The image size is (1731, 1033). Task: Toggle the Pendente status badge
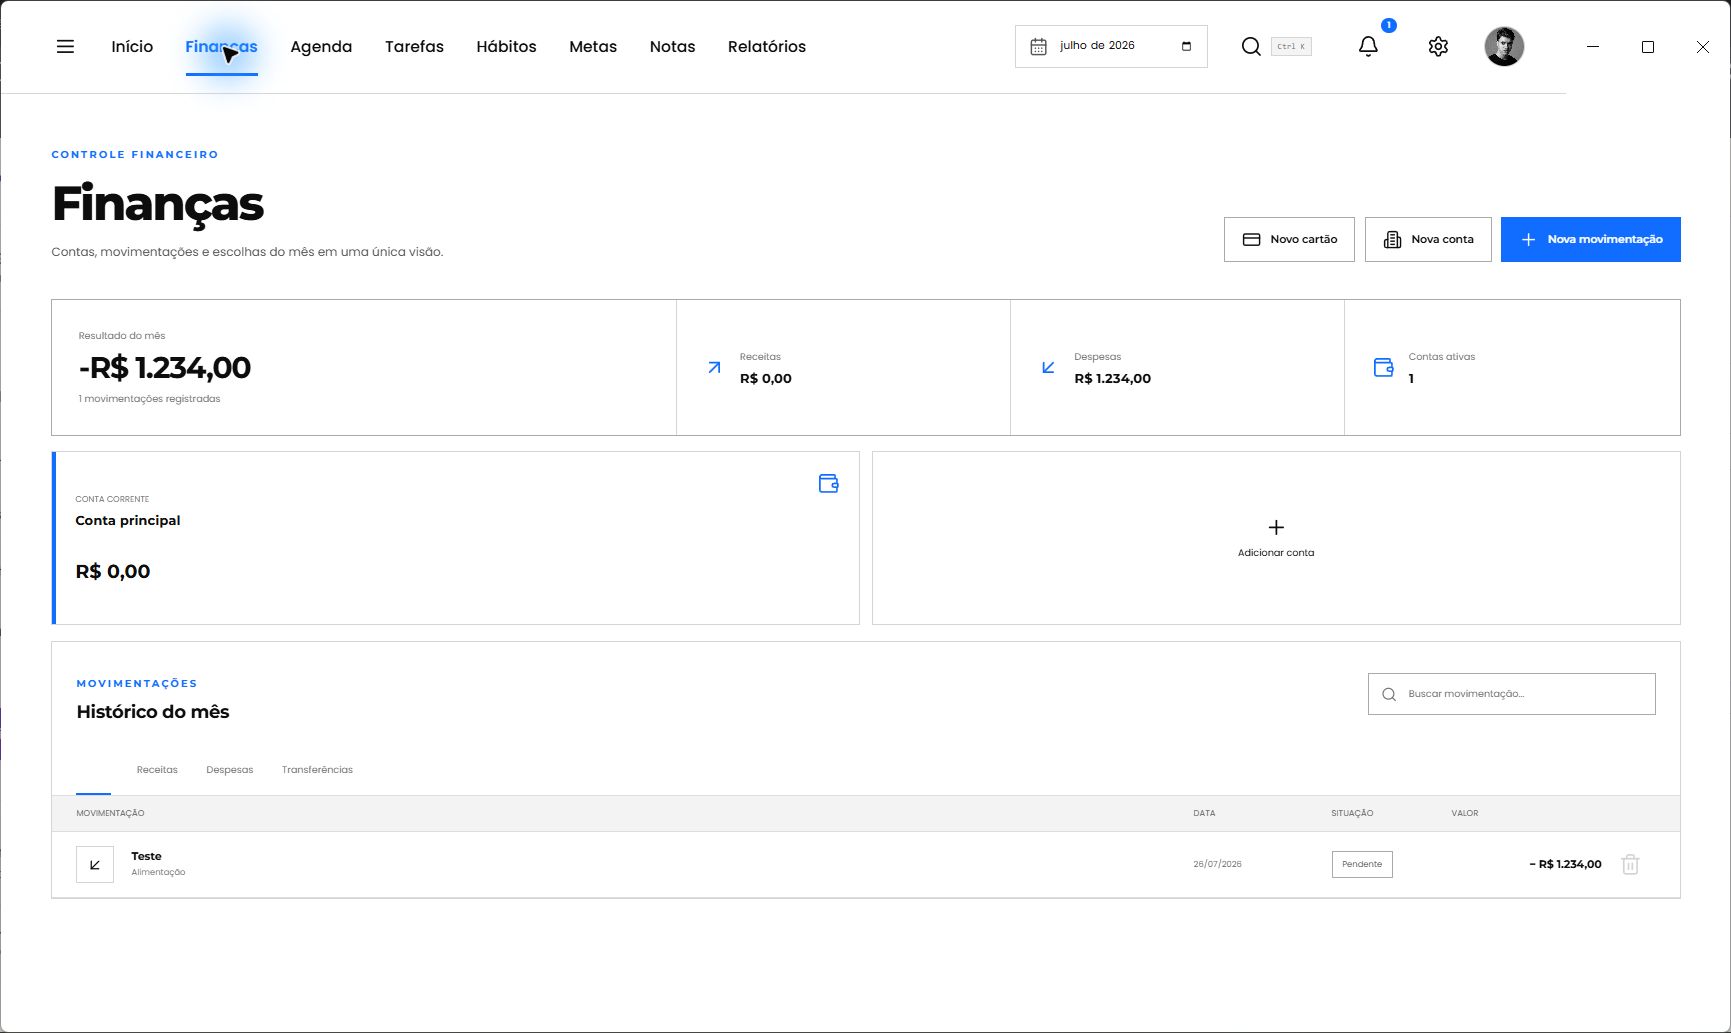tap(1362, 864)
